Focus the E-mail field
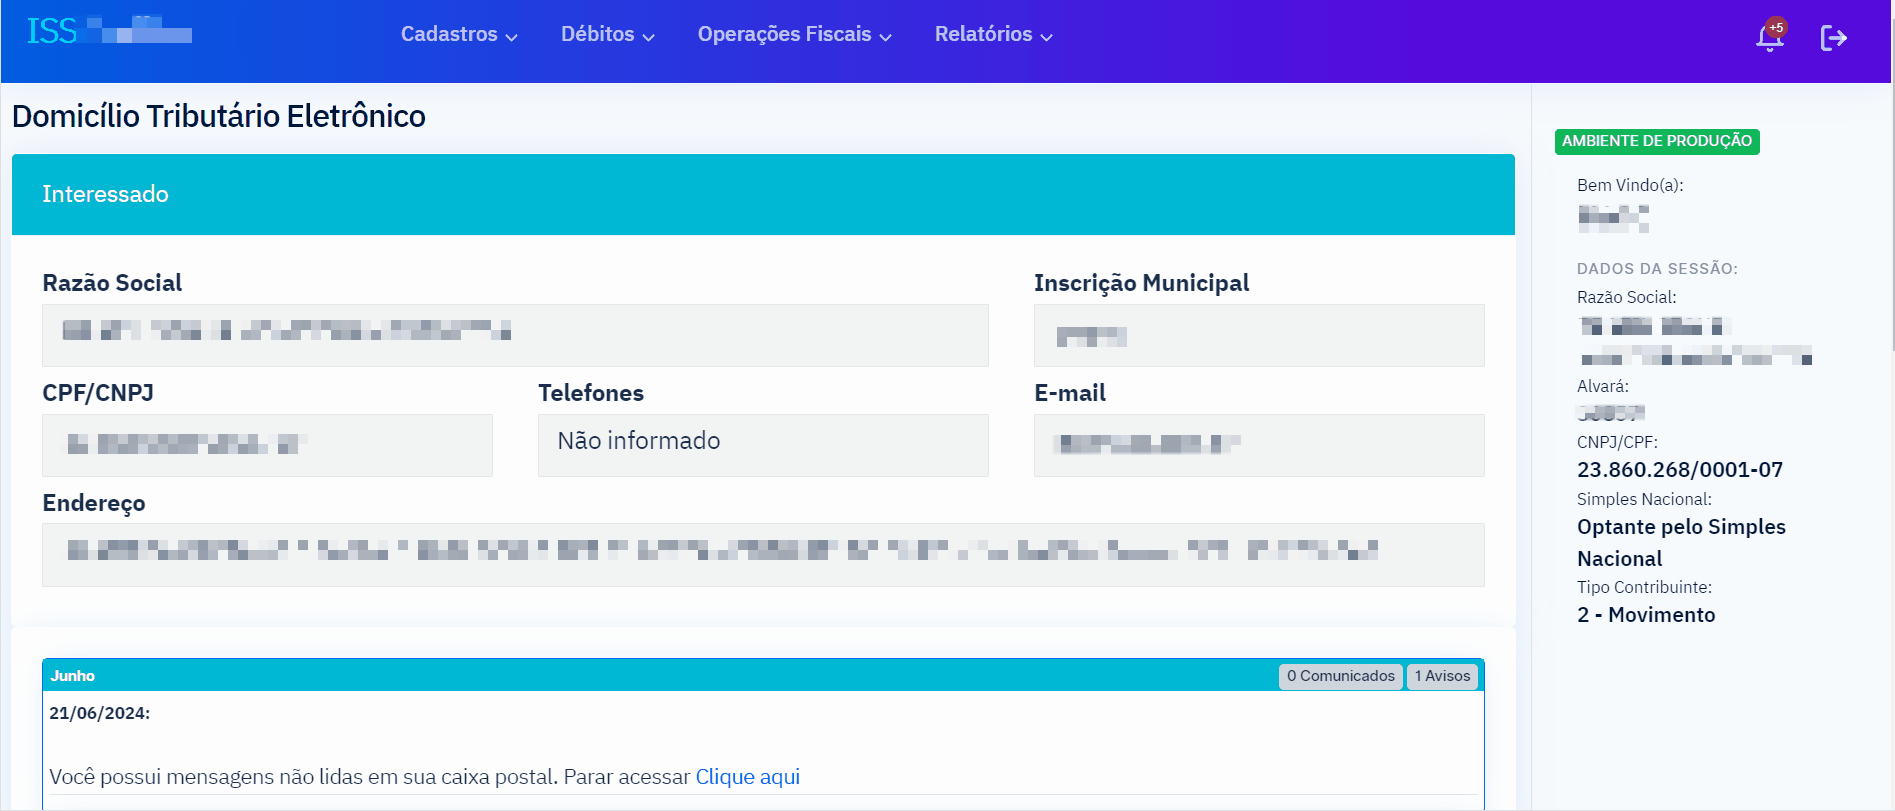This screenshot has height=811, width=1895. tap(1258, 445)
